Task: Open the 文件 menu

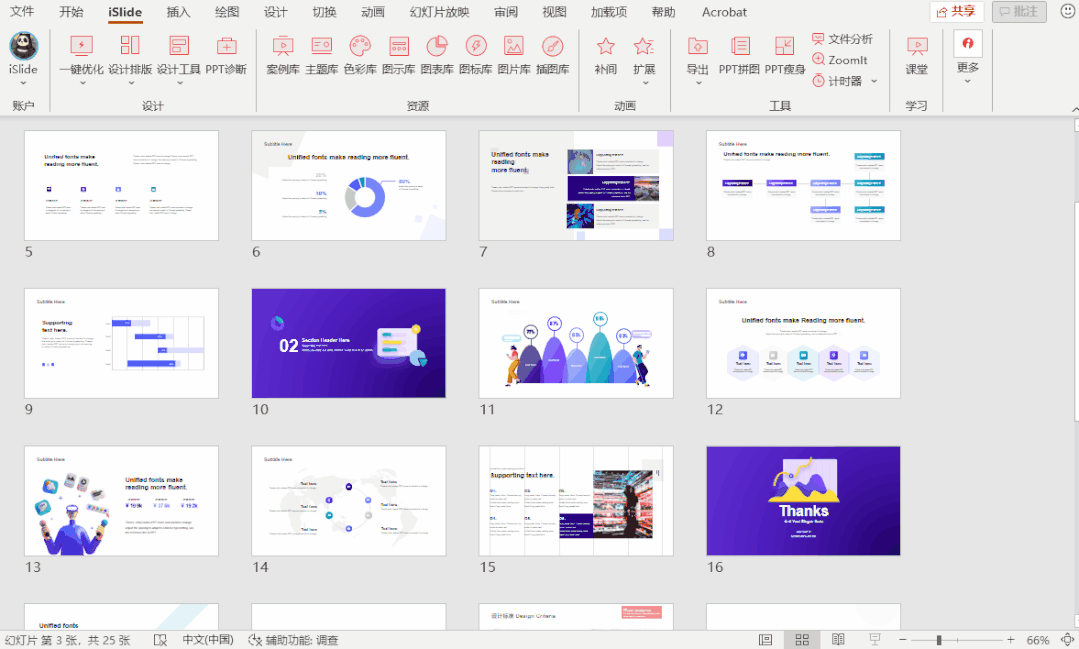Action: tap(22, 12)
